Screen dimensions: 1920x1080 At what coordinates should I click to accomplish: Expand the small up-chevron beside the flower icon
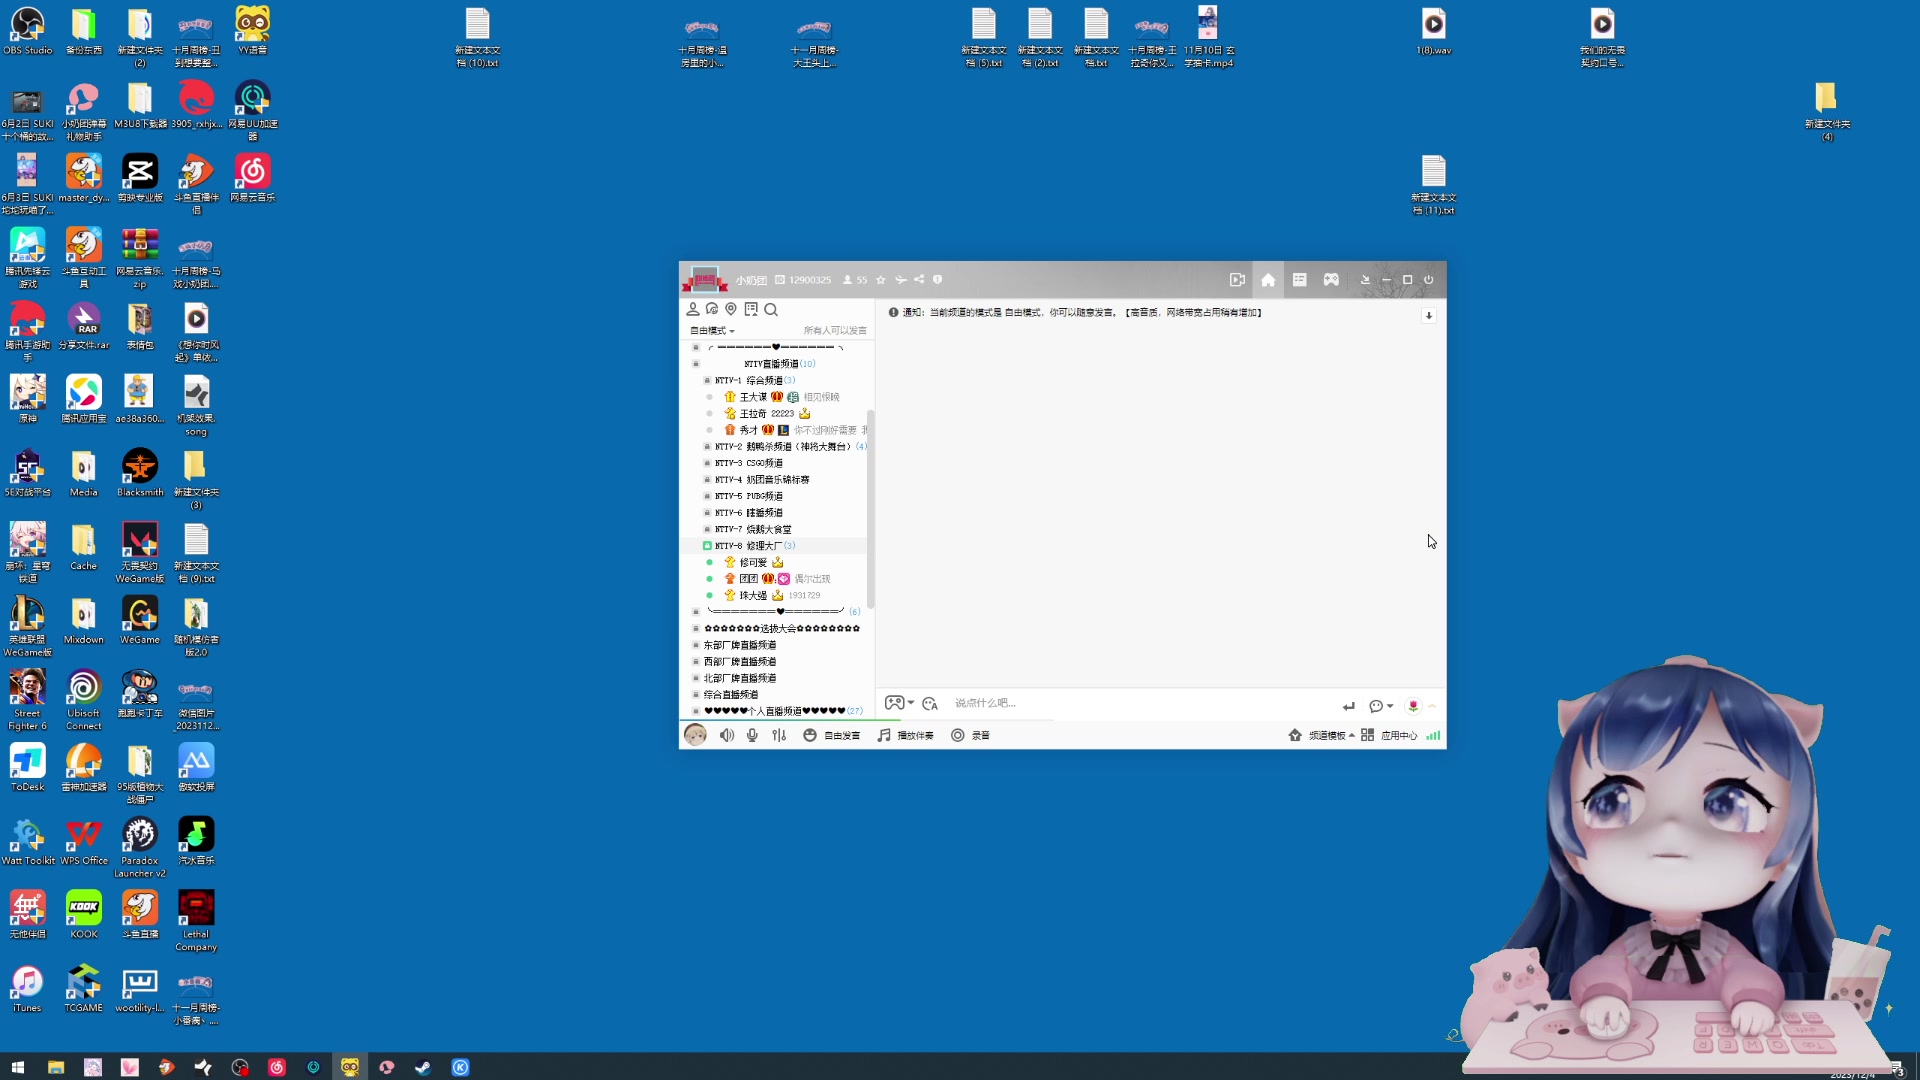point(1432,706)
